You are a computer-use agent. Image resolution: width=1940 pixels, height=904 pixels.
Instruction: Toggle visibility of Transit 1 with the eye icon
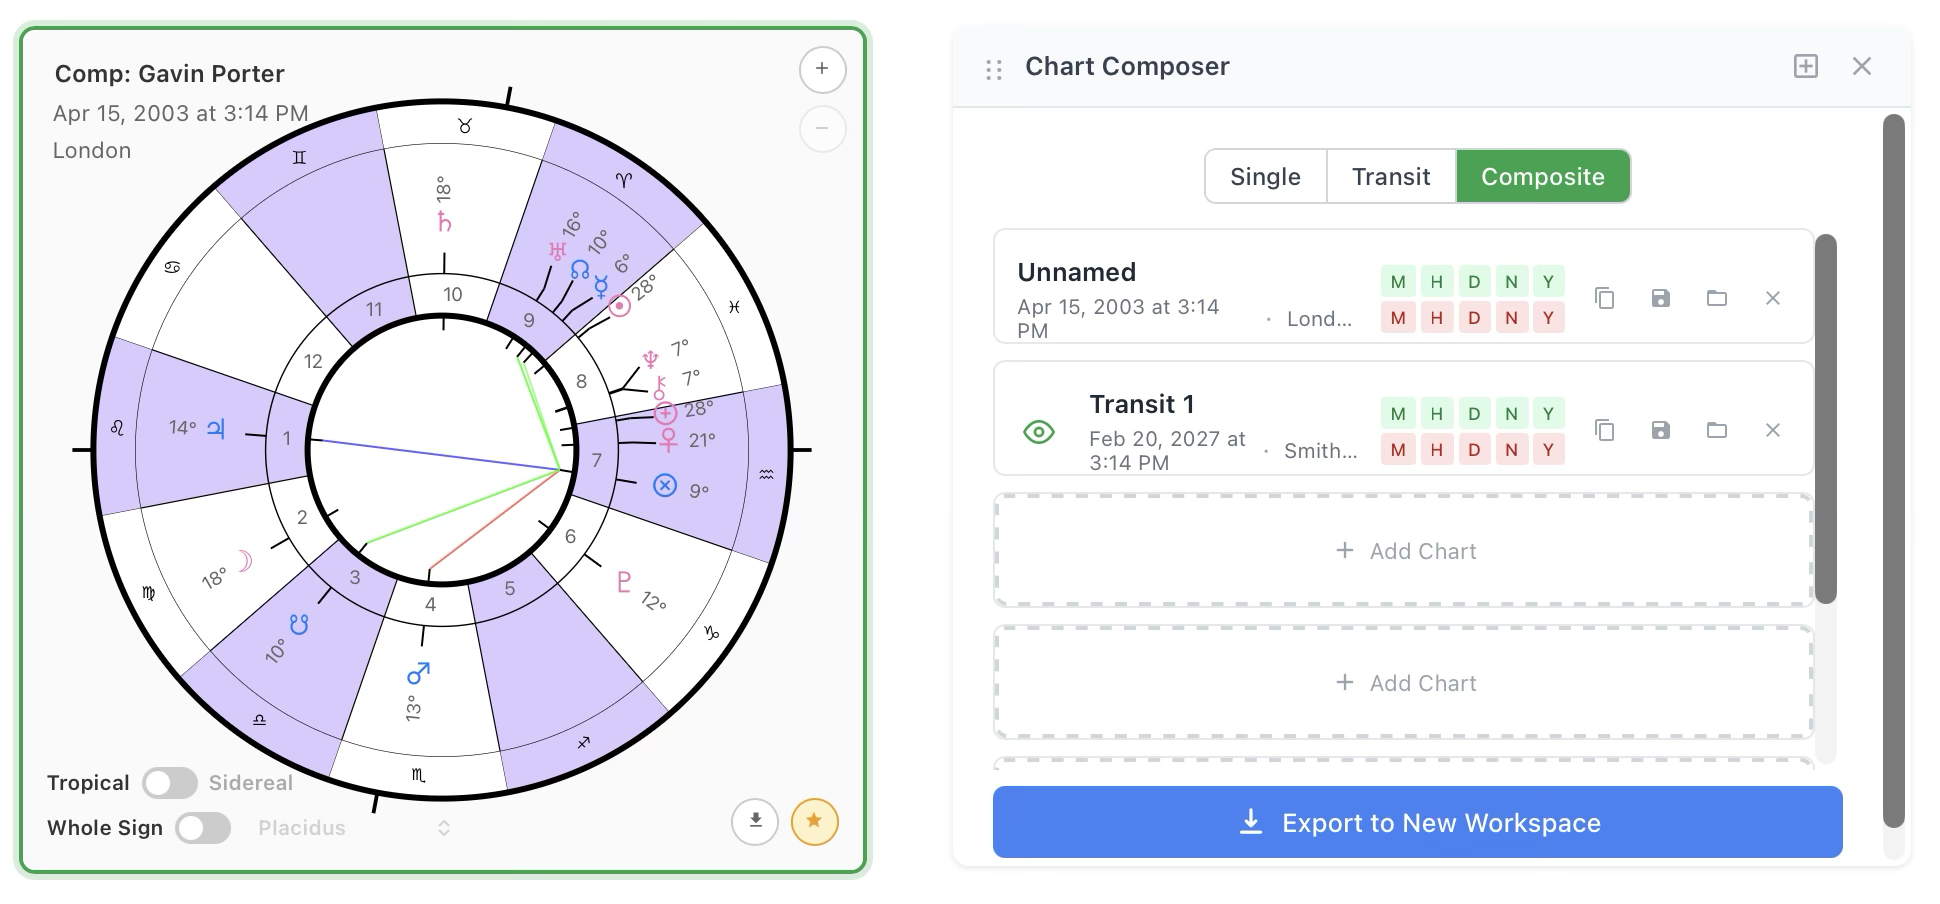click(x=1039, y=430)
